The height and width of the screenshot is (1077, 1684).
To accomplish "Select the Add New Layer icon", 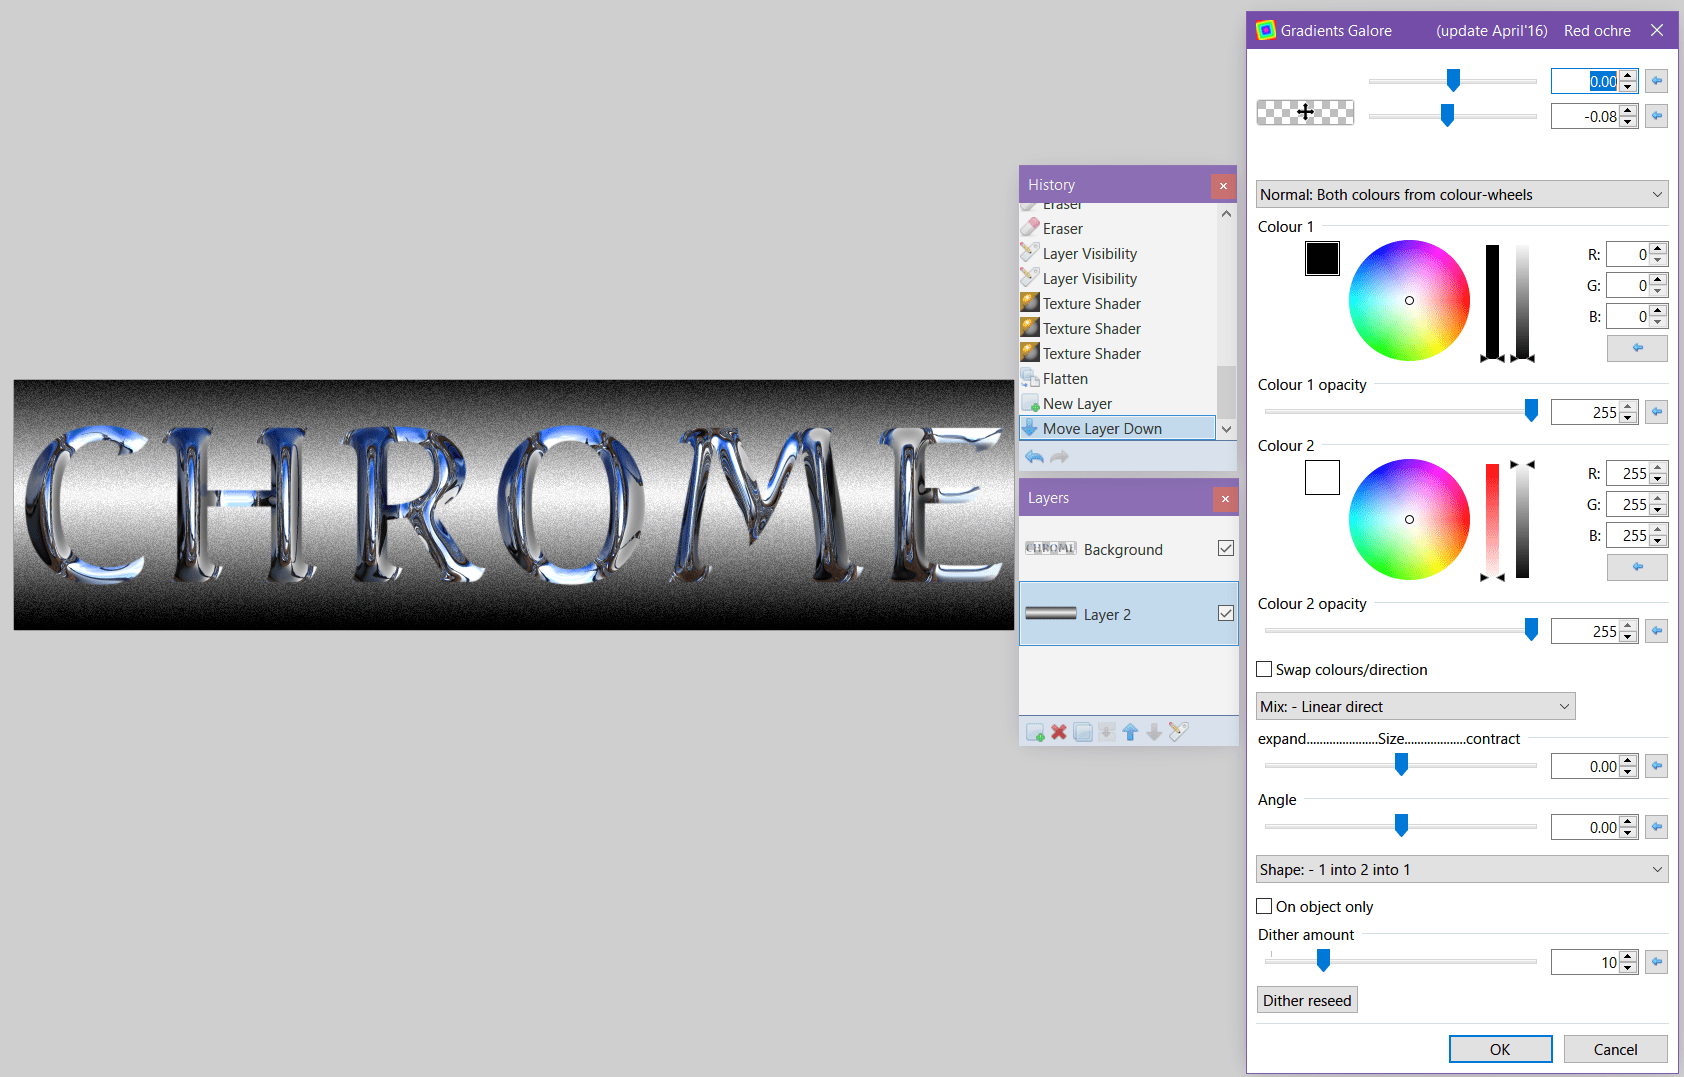I will coord(1035,732).
